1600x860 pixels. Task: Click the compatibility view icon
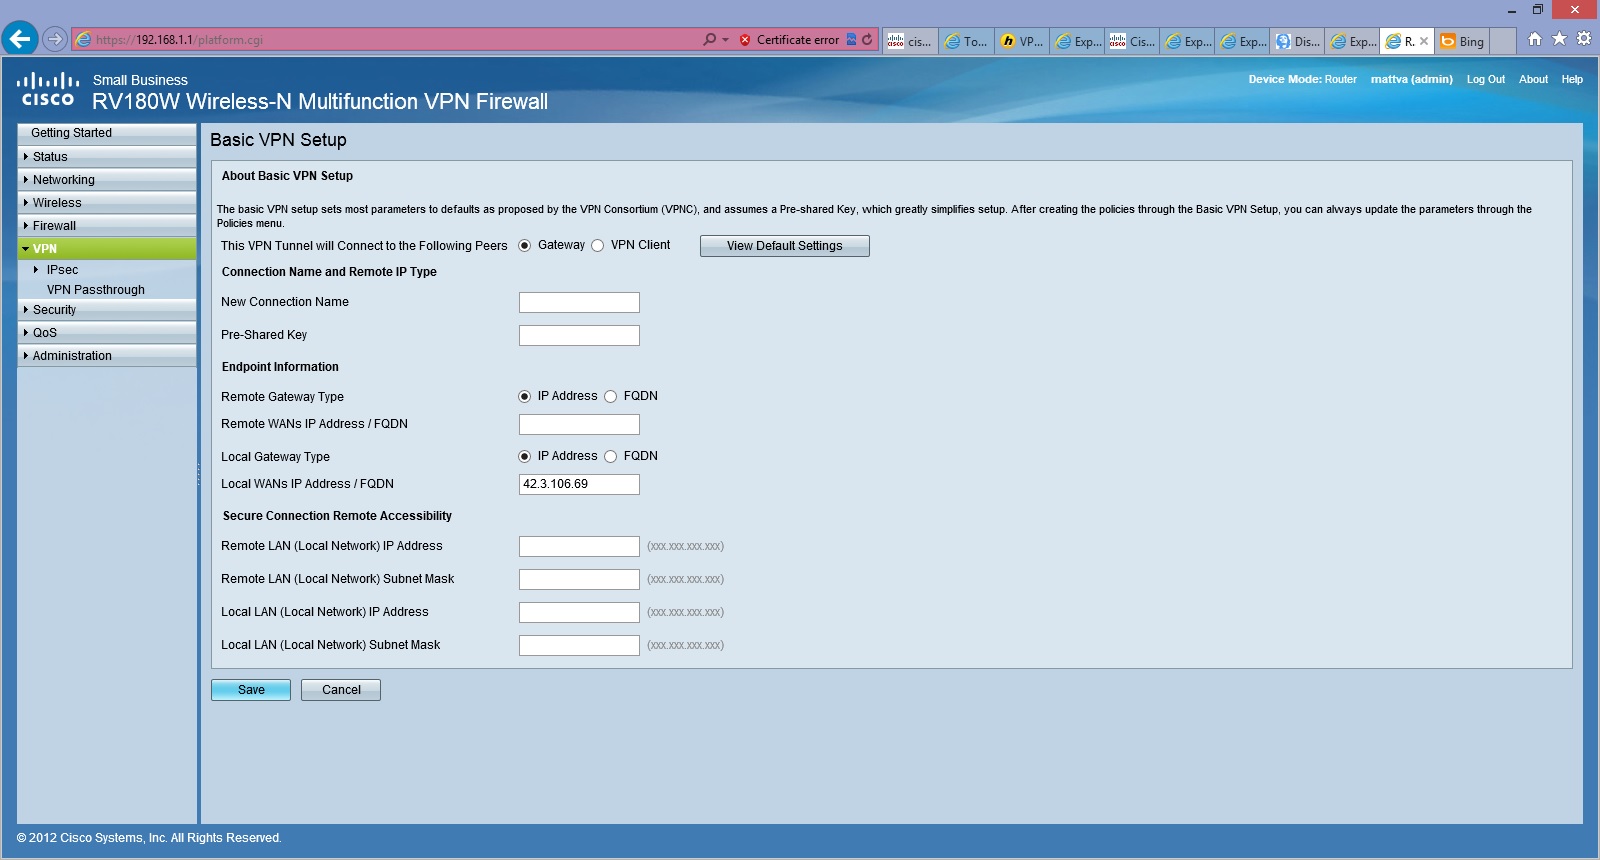(x=852, y=40)
